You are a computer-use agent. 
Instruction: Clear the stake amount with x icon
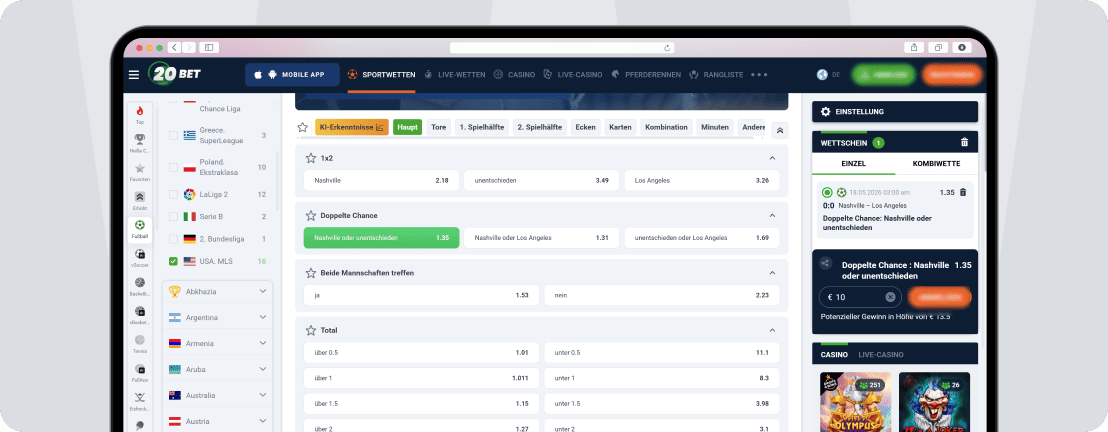pos(890,297)
